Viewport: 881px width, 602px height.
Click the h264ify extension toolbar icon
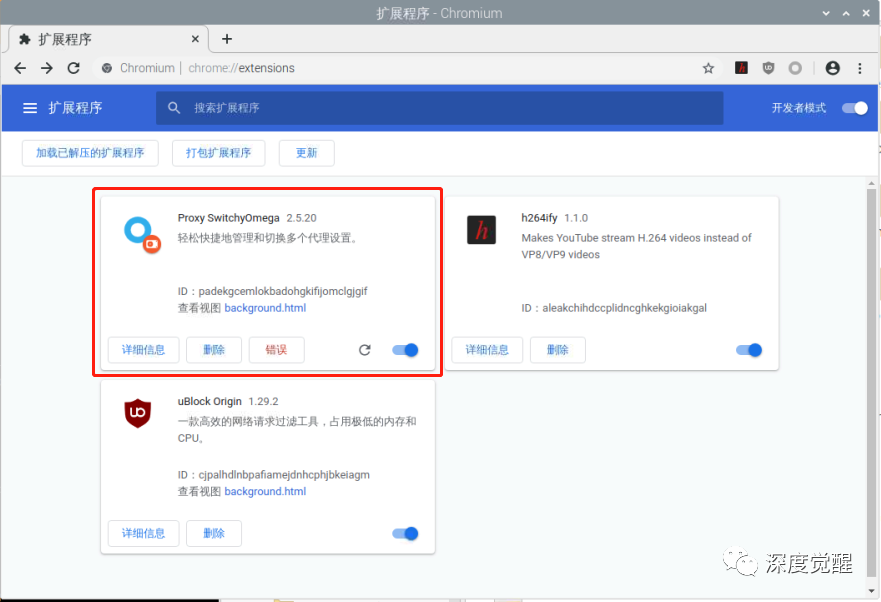point(741,68)
